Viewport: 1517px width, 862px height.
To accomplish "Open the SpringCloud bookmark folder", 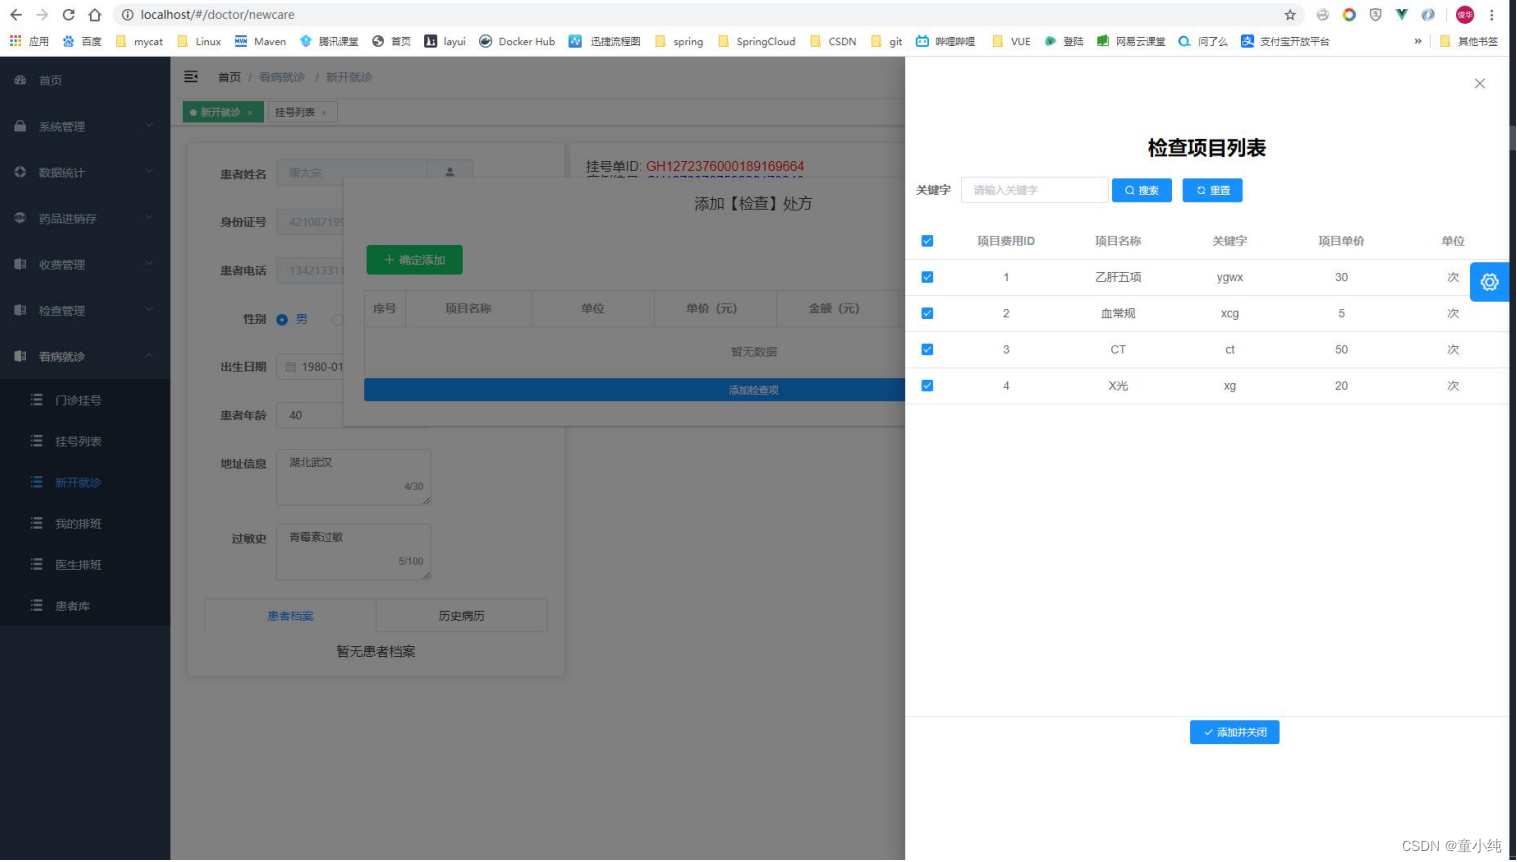I will coord(757,41).
